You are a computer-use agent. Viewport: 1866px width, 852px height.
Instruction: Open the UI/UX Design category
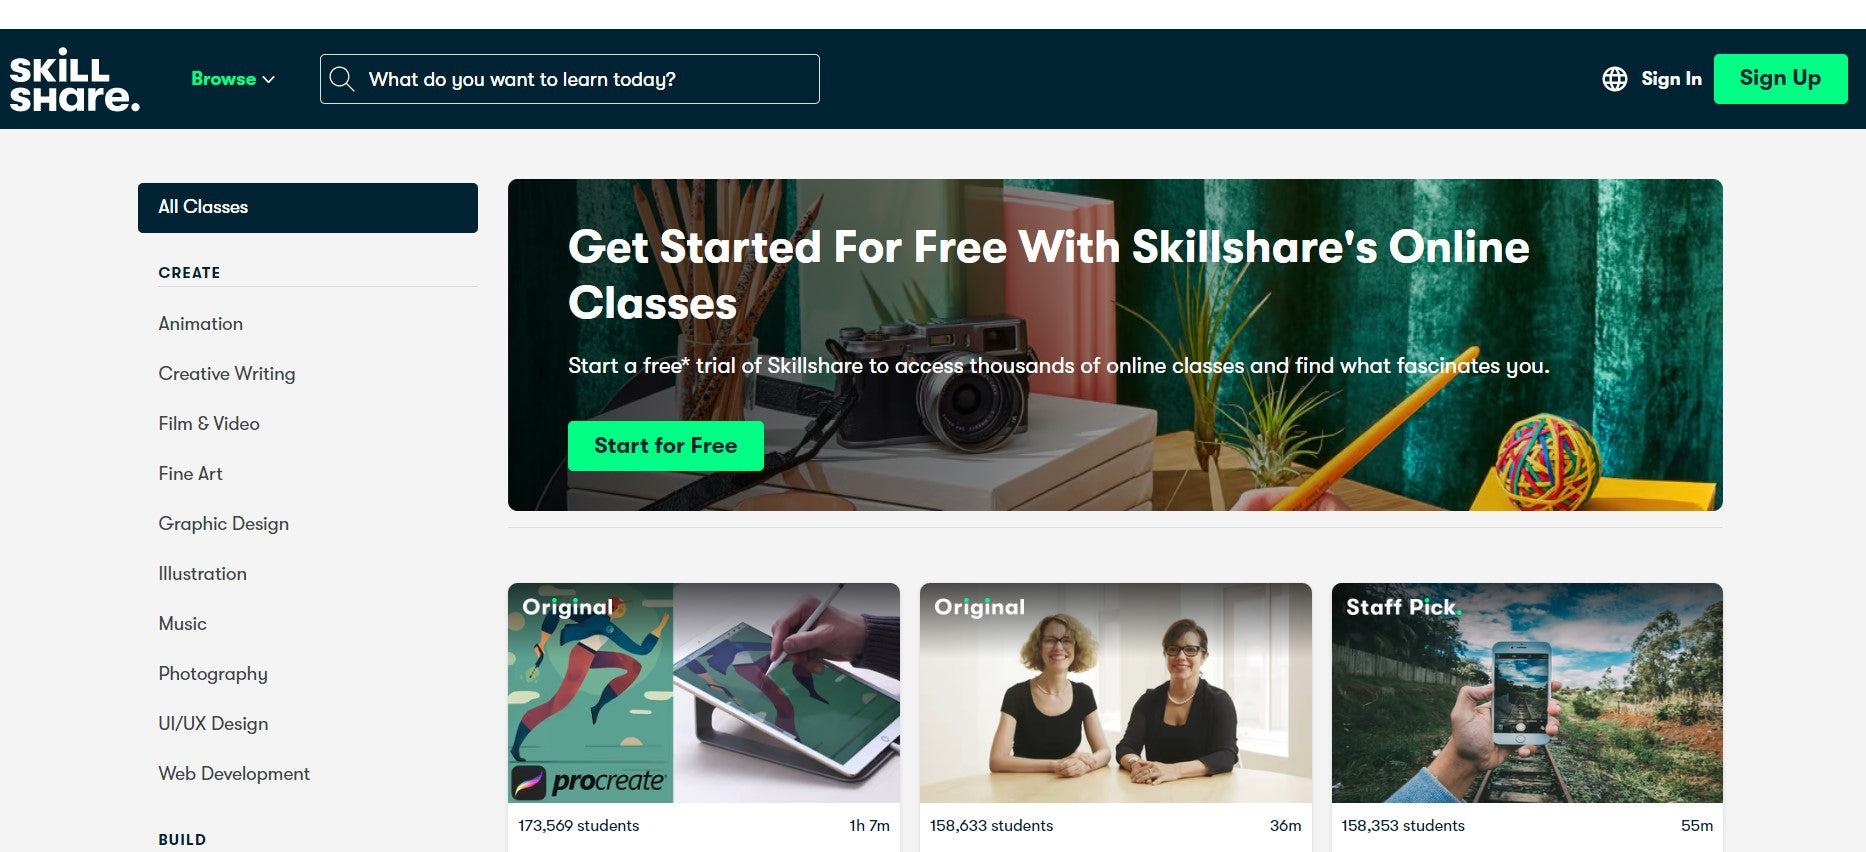click(213, 724)
